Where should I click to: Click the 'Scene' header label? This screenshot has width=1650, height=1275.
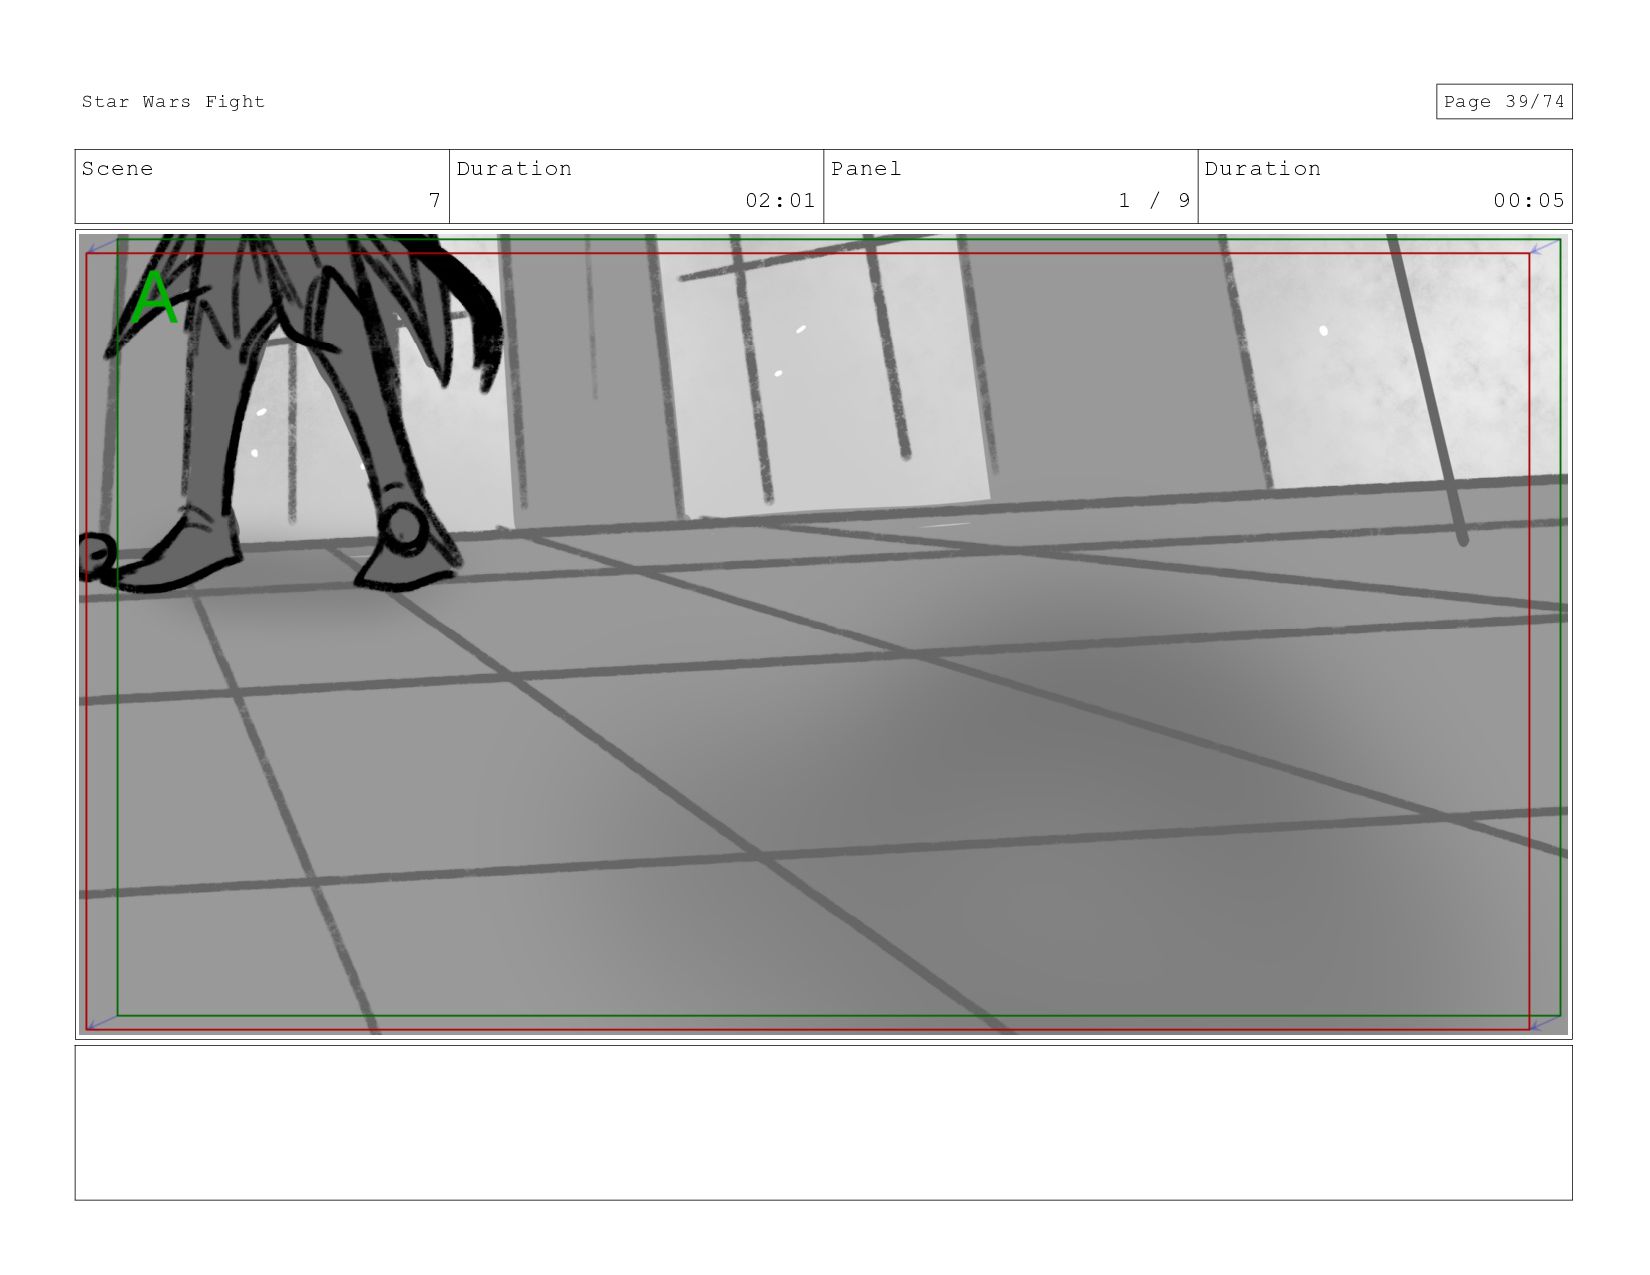pyautogui.click(x=117, y=169)
